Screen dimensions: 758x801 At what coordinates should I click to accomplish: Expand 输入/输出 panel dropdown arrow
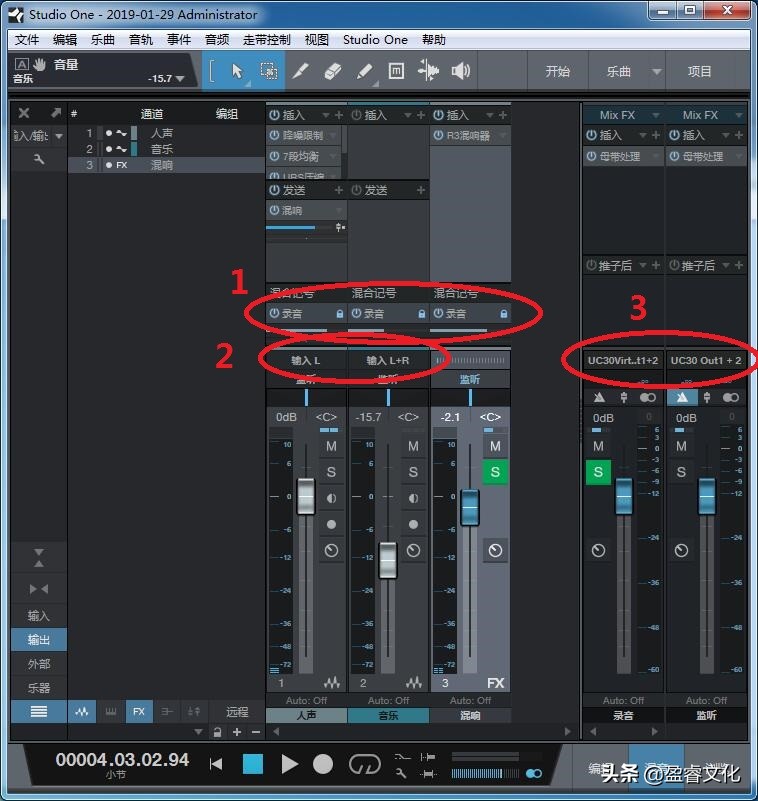click(59, 136)
